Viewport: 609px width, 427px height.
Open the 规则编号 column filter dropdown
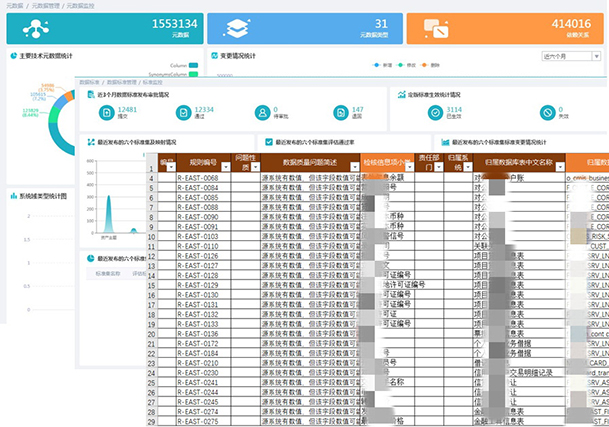227,168
